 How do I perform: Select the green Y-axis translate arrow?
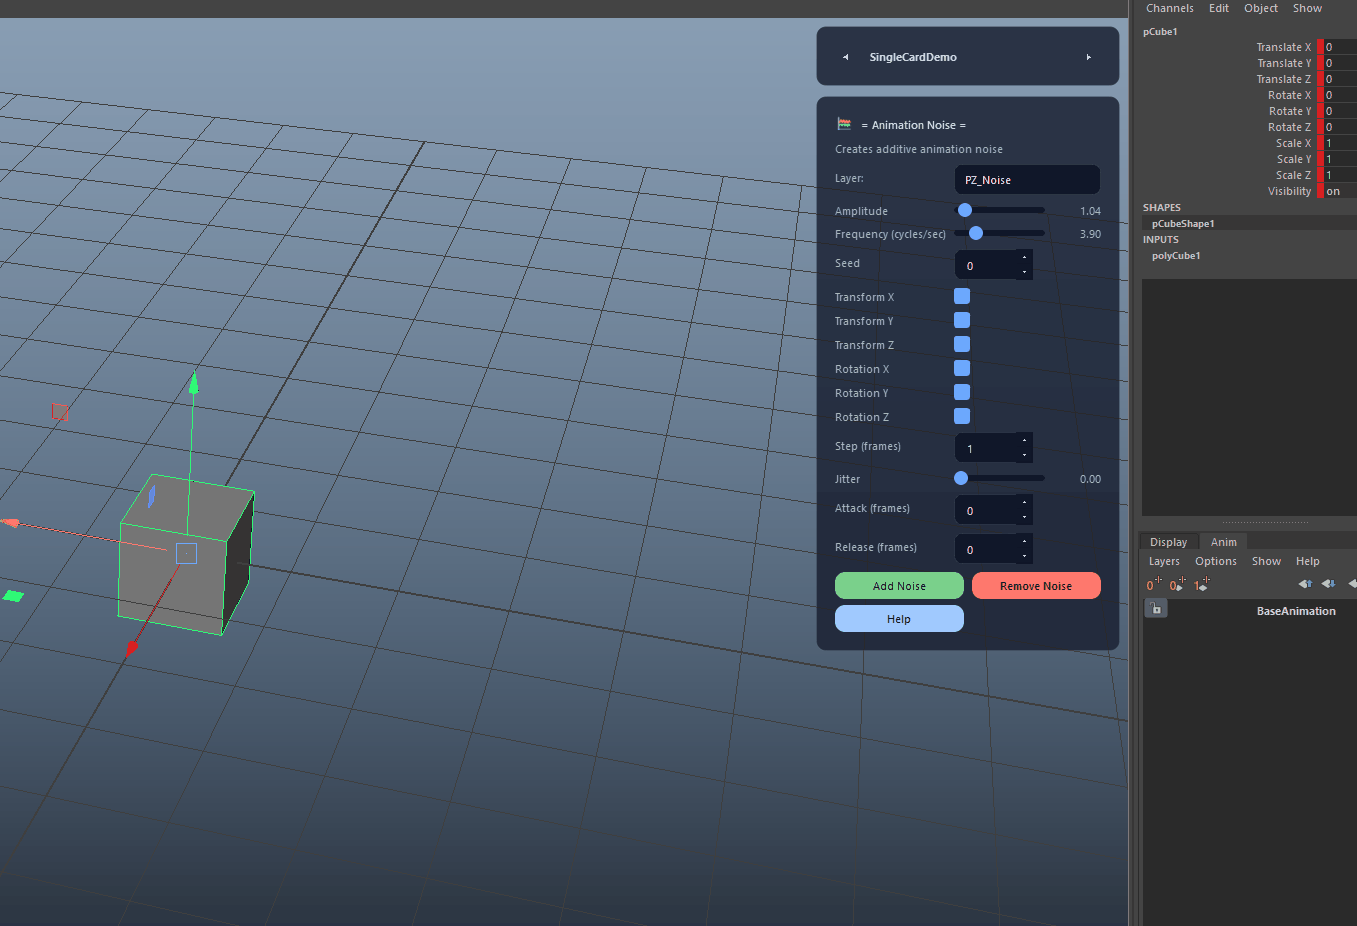(193, 384)
